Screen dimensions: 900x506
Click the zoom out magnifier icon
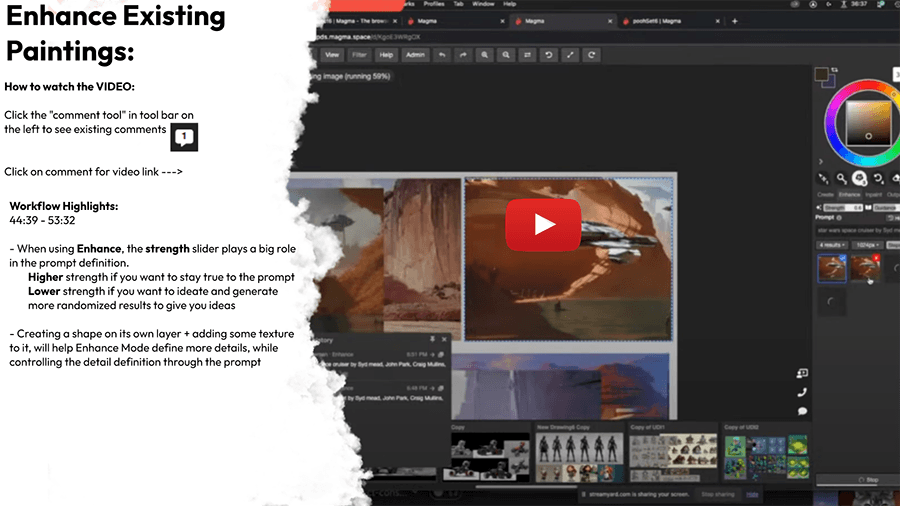click(507, 55)
